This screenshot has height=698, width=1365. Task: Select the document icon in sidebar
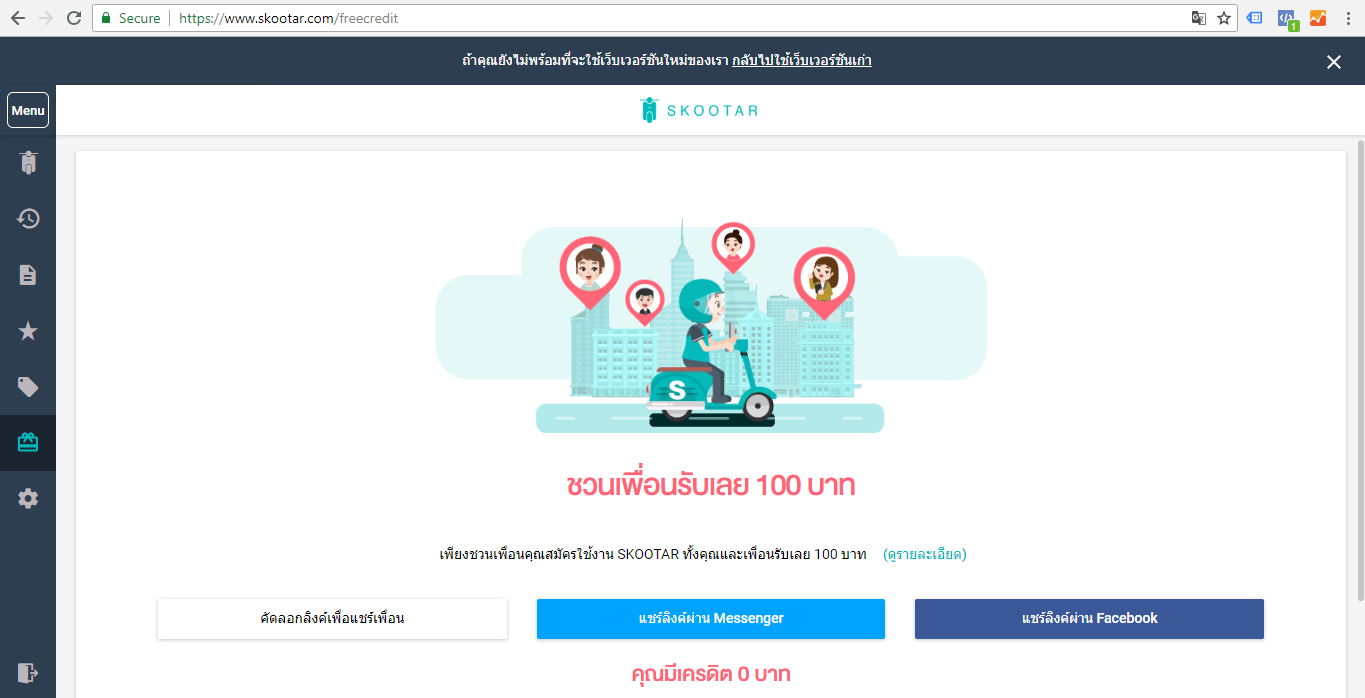(28, 275)
